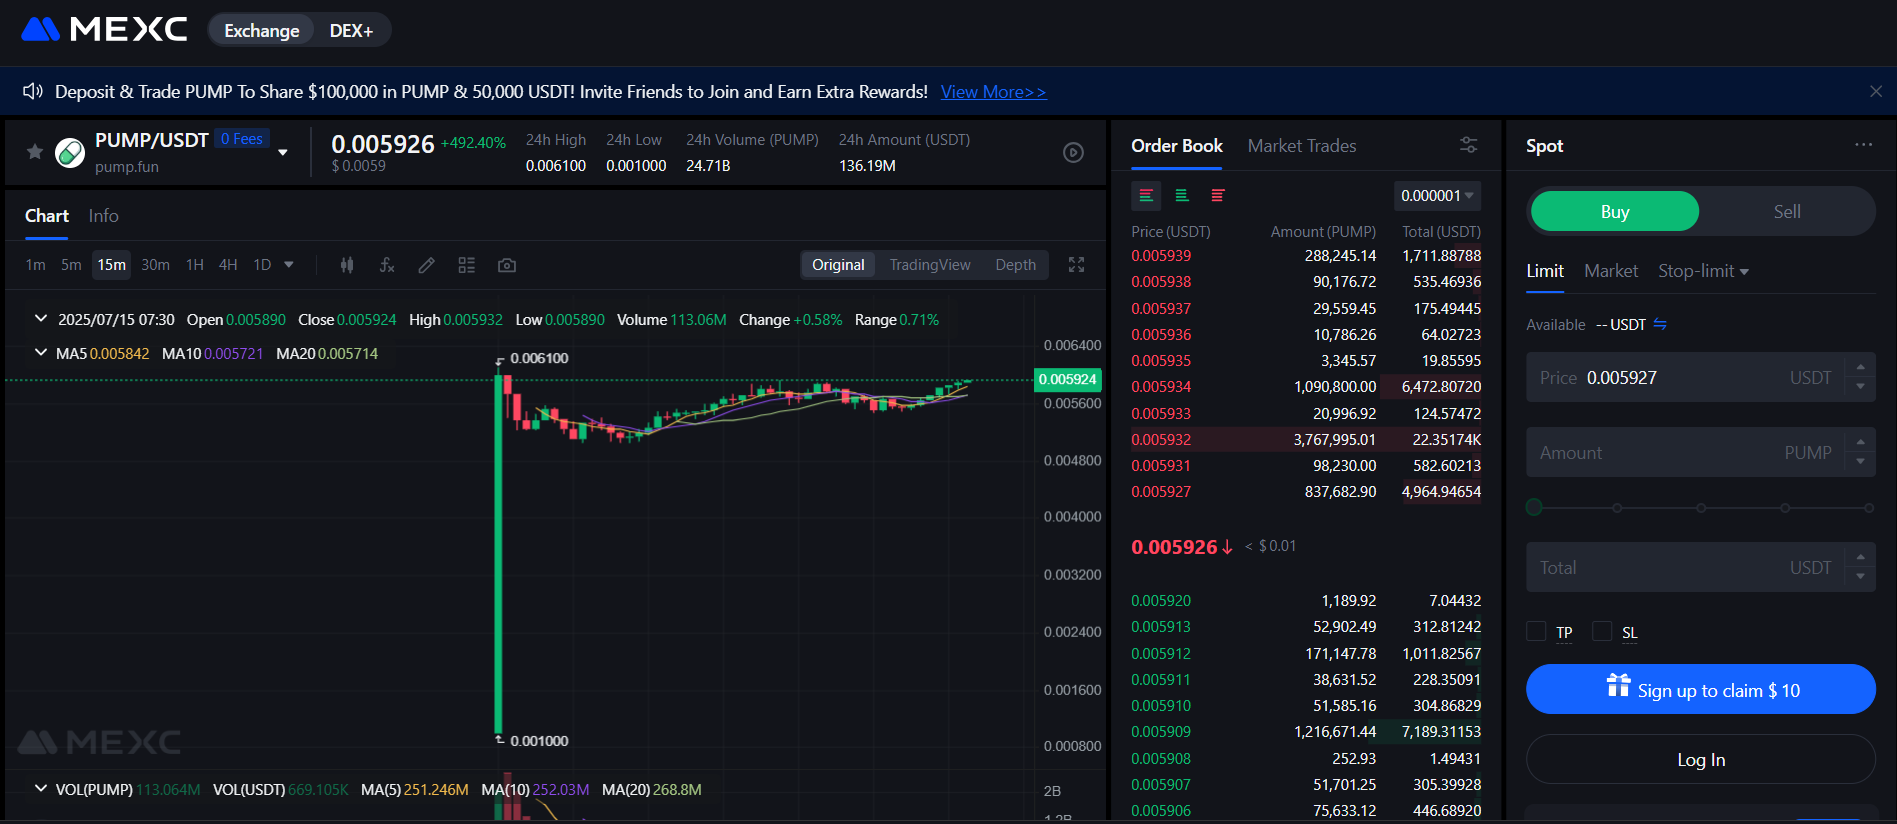The height and width of the screenshot is (824, 1897).
Task: Open order book settings sliders icon
Action: [1468, 145]
